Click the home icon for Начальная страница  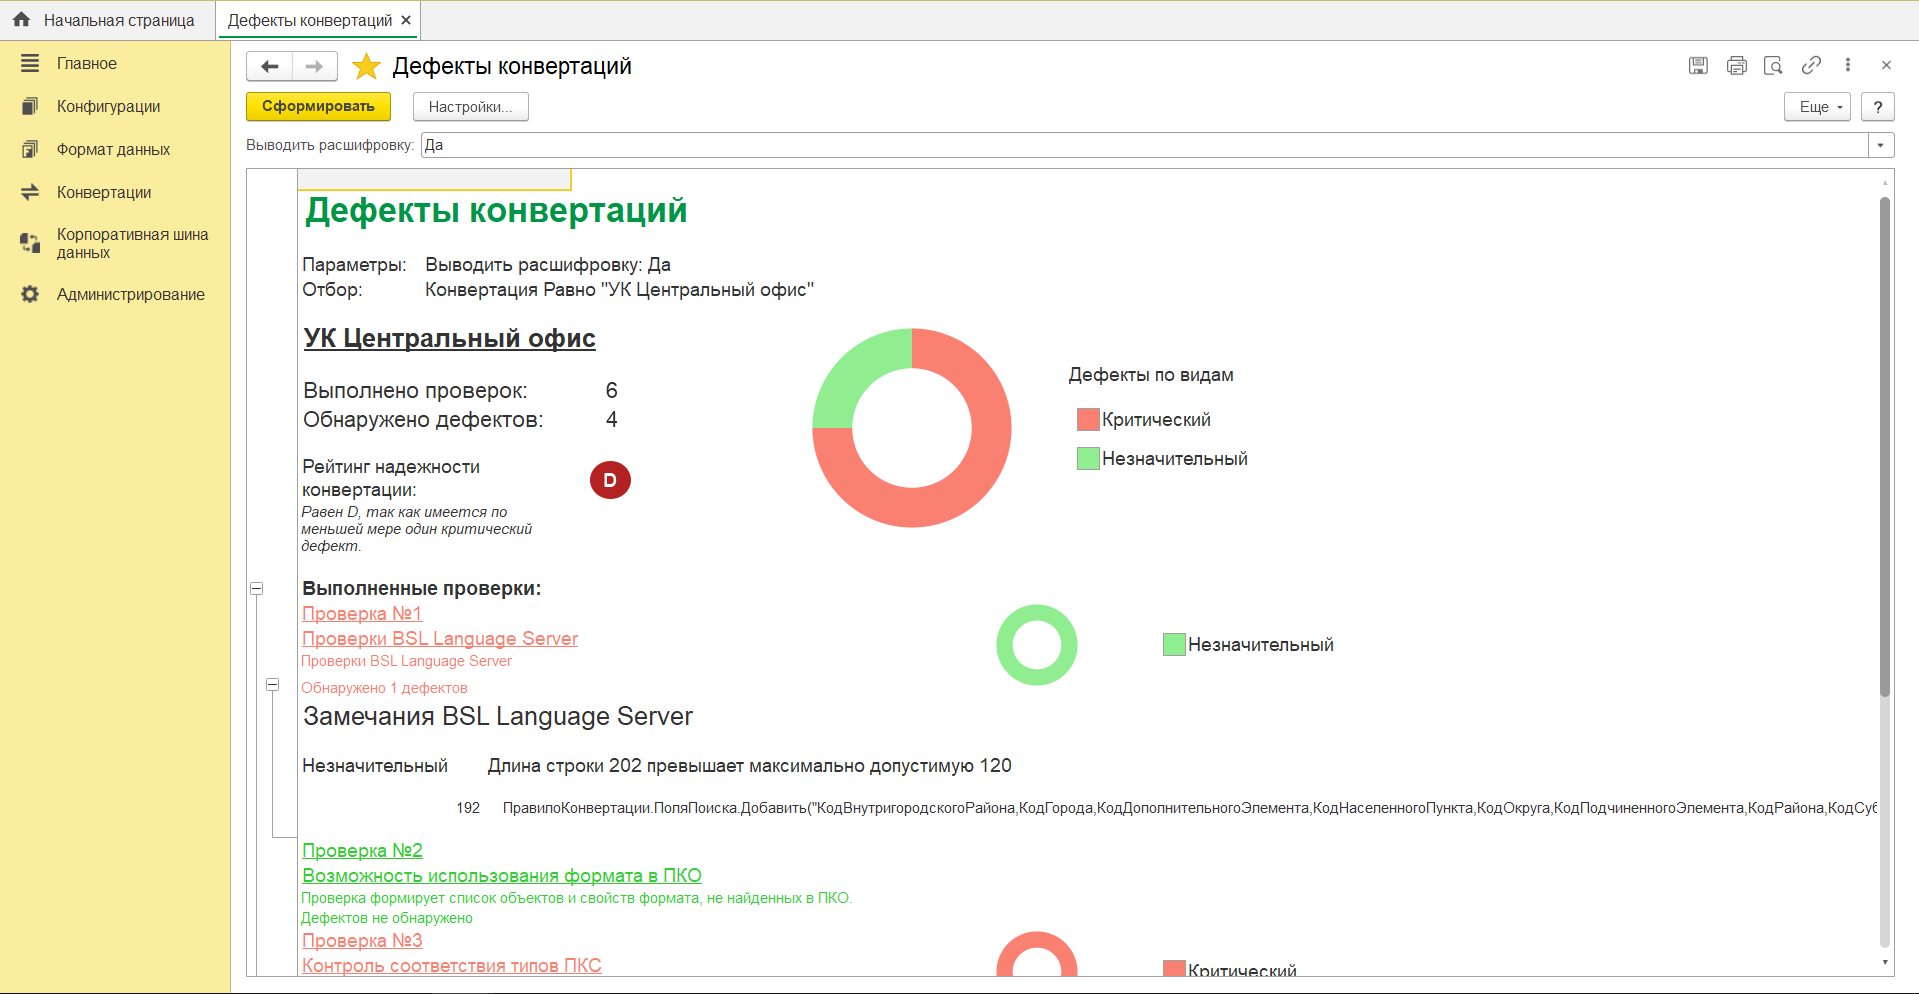pos(21,20)
